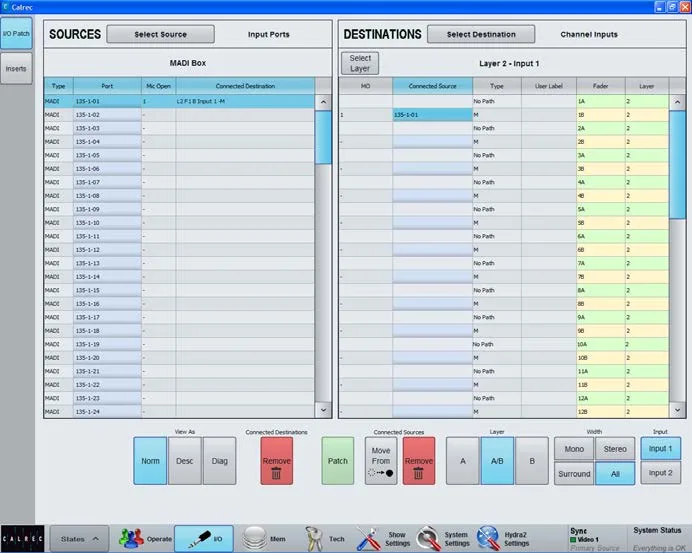Set width filter to Surround
Image resolution: width=692 pixels, height=553 pixels.
click(x=574, y=474)
